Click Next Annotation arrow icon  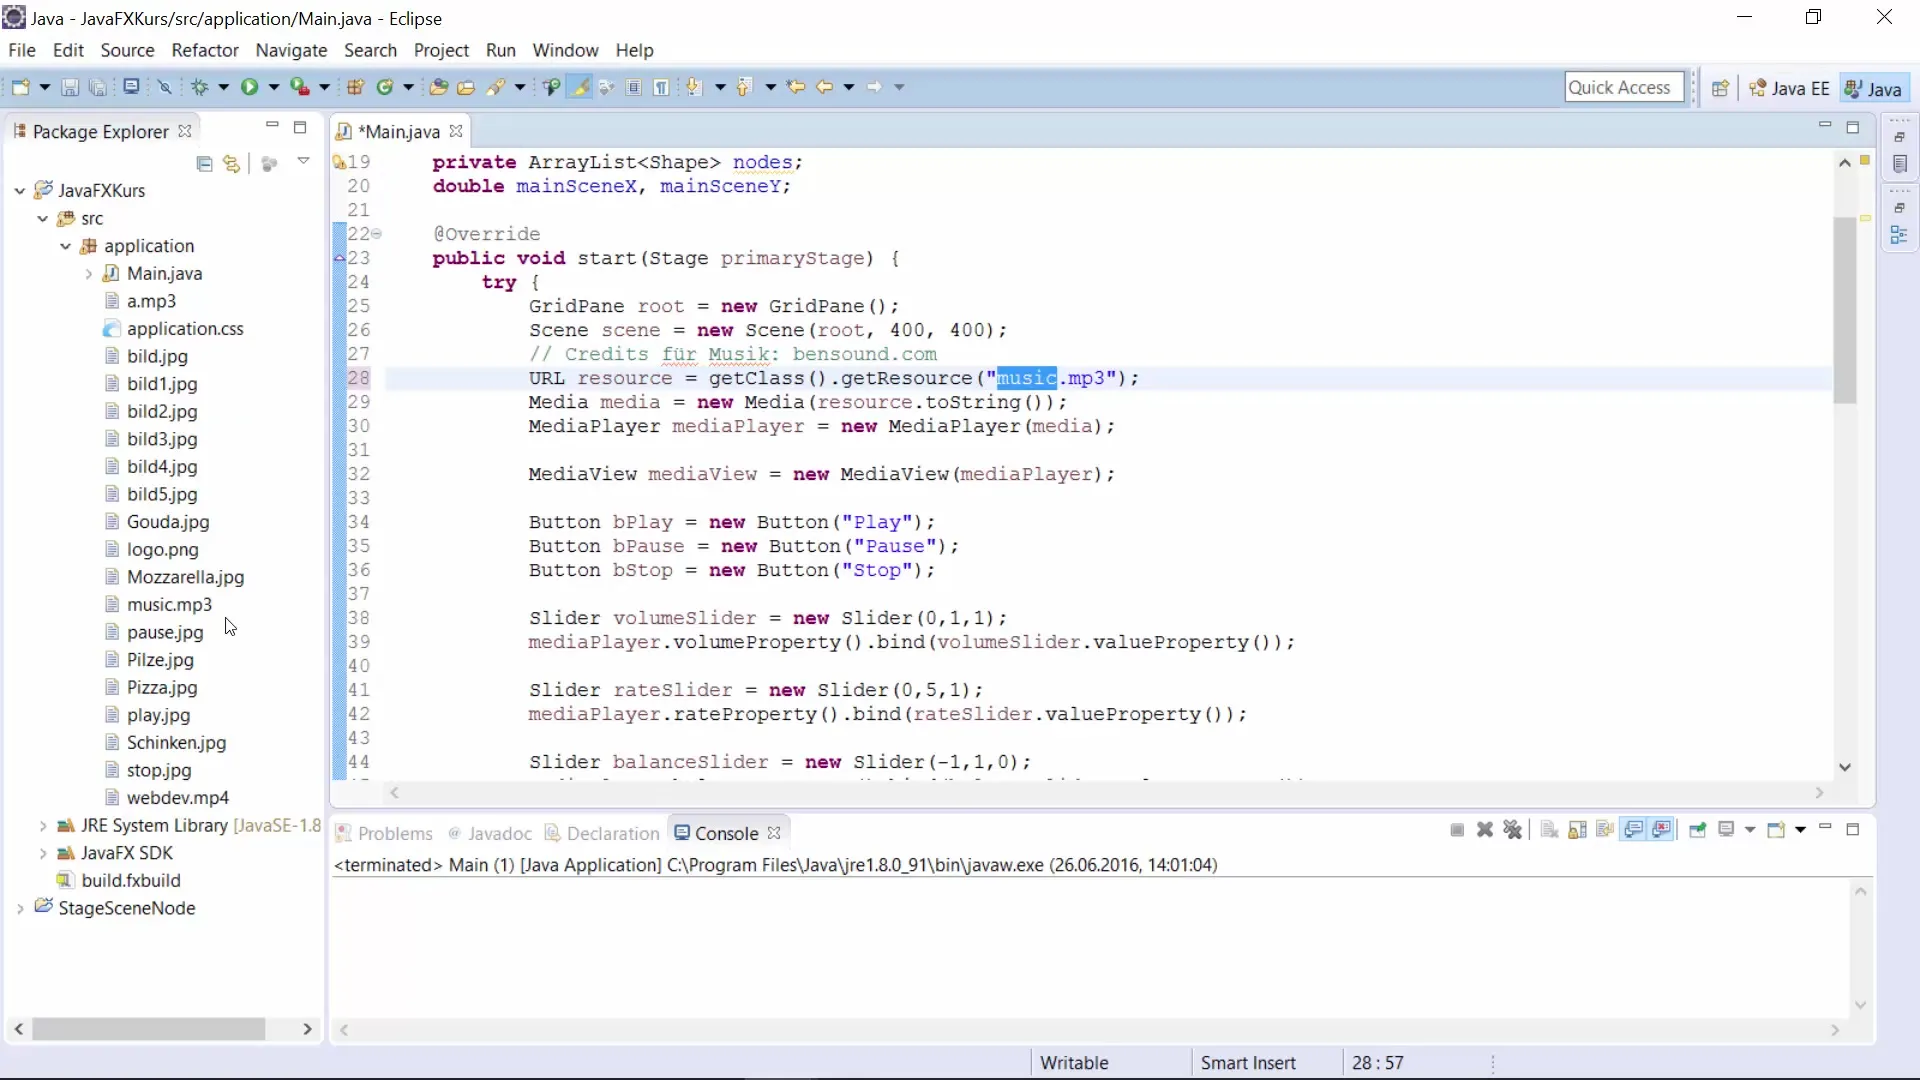[694, 87]
